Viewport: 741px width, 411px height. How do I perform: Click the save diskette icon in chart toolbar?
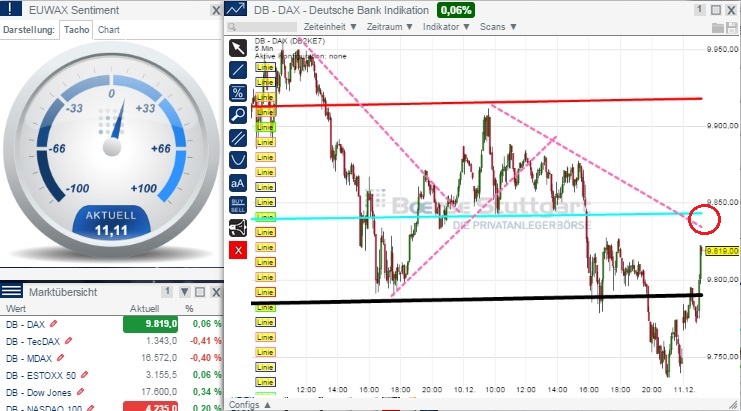[x=732, y=28]
